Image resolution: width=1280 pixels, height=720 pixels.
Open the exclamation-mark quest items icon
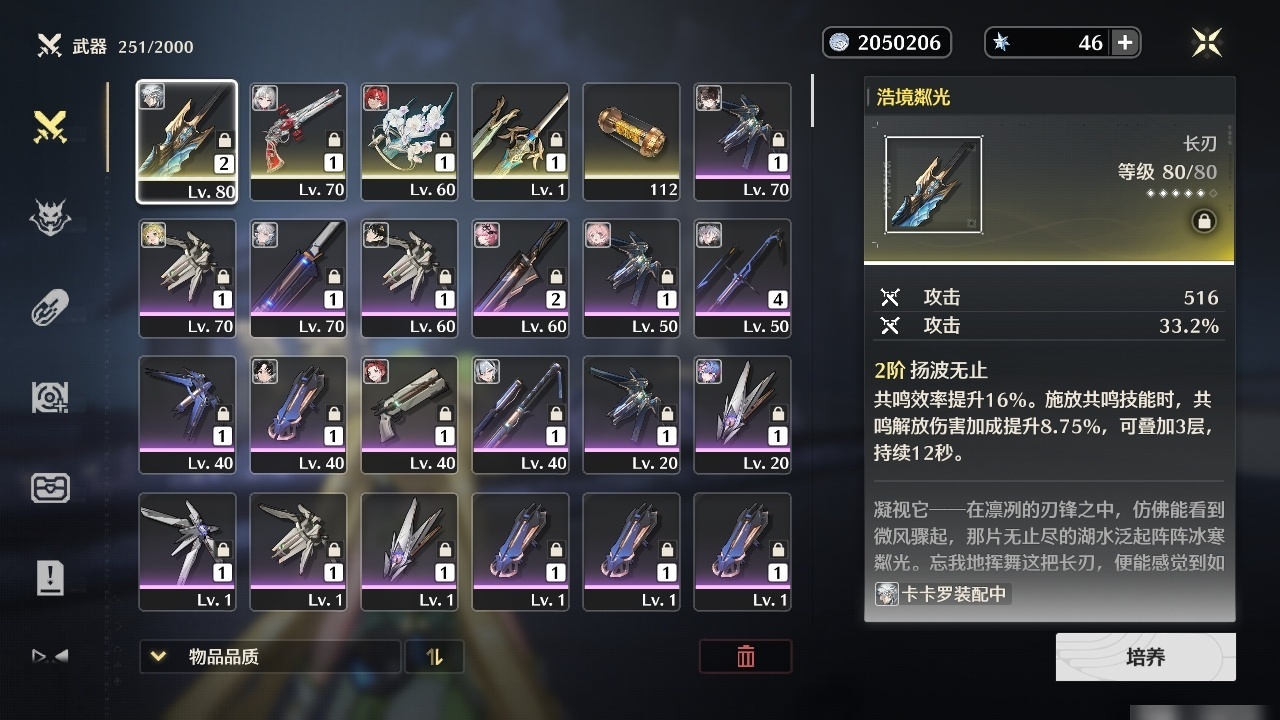[x=50, y=577]
